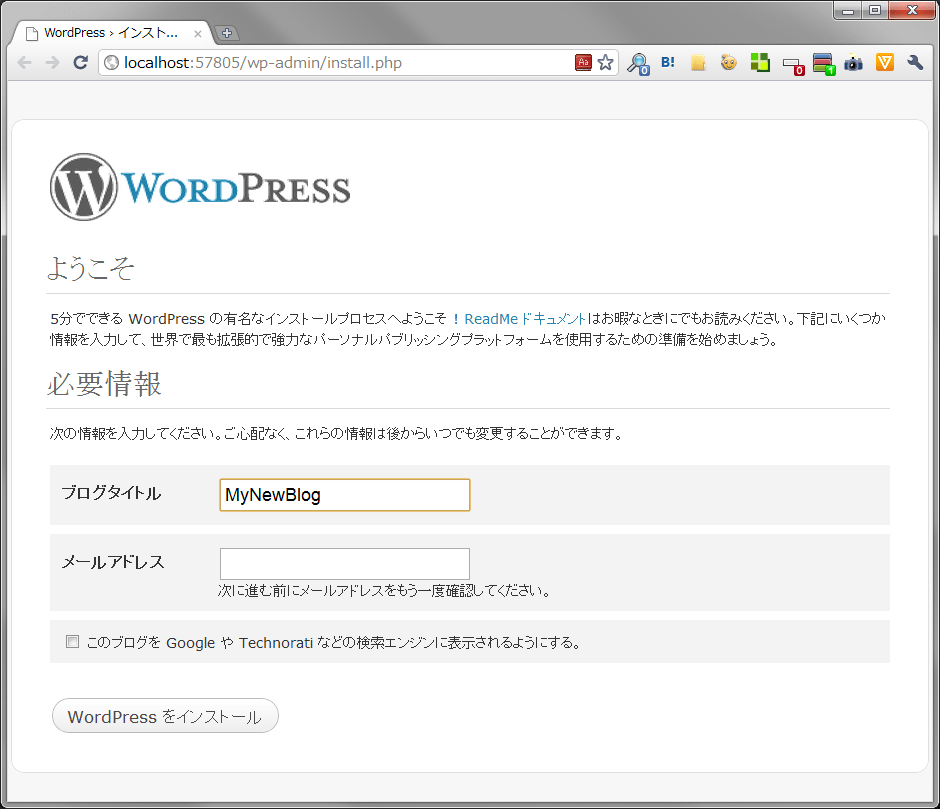Screen dimensions: 940x809
Task: Reload the install.php page
Action: click(80, 62)
